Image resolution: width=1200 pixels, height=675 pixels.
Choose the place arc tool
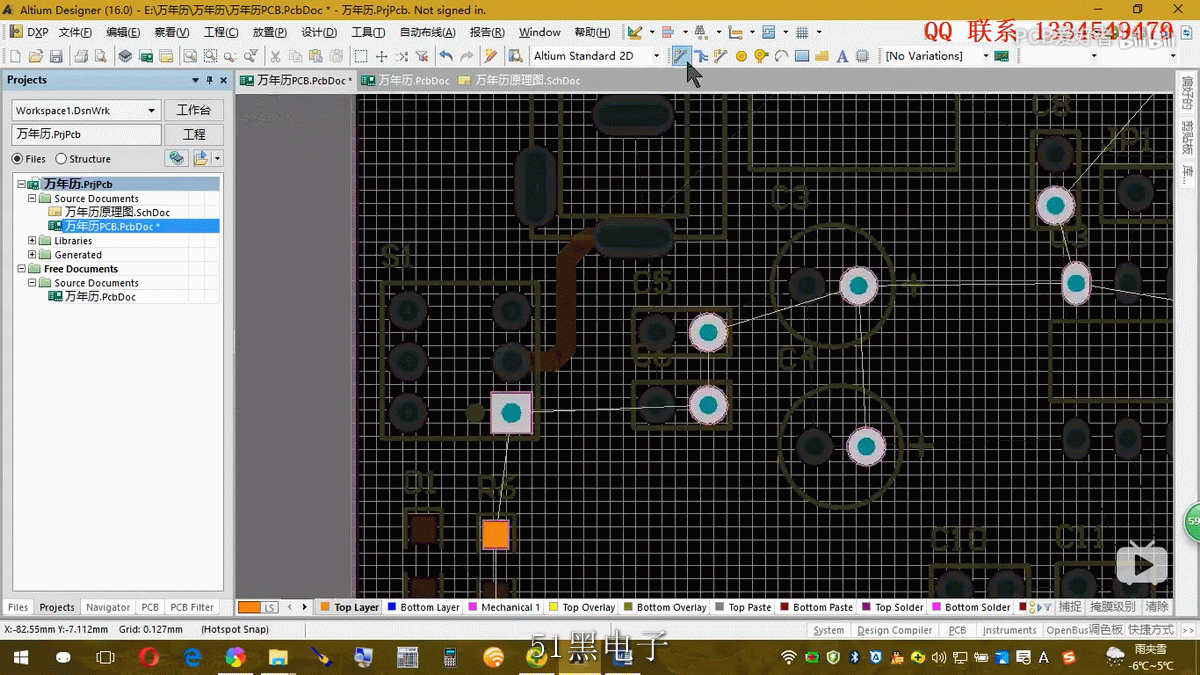click(781, 56)
